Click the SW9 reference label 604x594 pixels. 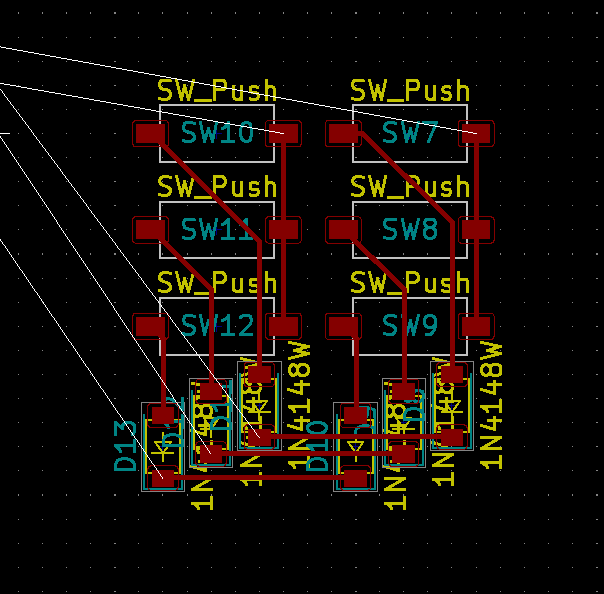(410, 325)
